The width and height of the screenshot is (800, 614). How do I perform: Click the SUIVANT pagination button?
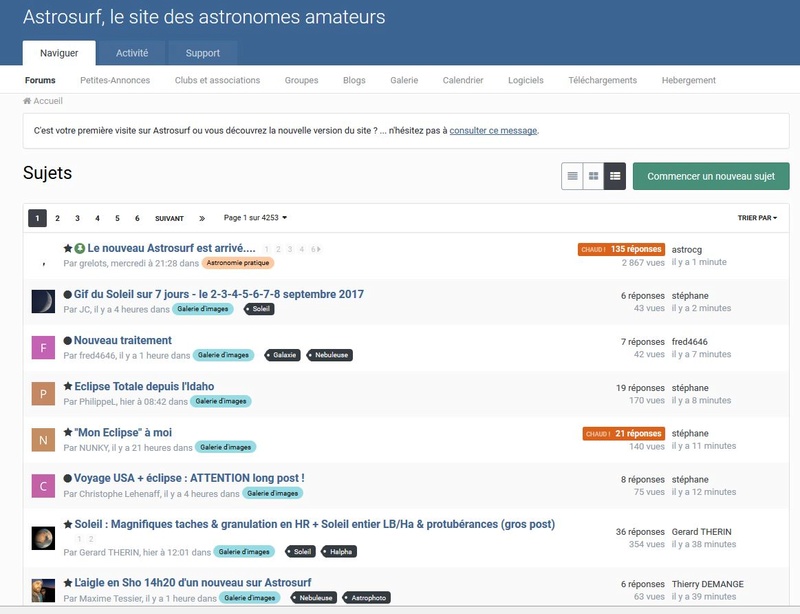169,218
